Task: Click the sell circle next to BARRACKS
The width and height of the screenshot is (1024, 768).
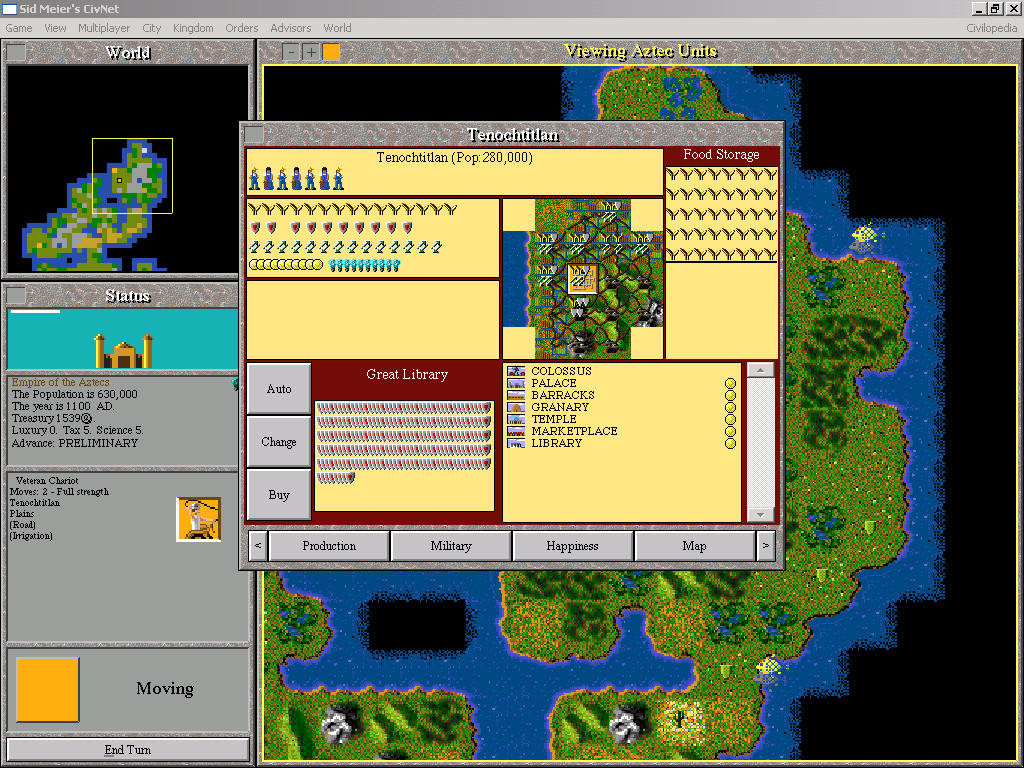Action: [730, 395]
